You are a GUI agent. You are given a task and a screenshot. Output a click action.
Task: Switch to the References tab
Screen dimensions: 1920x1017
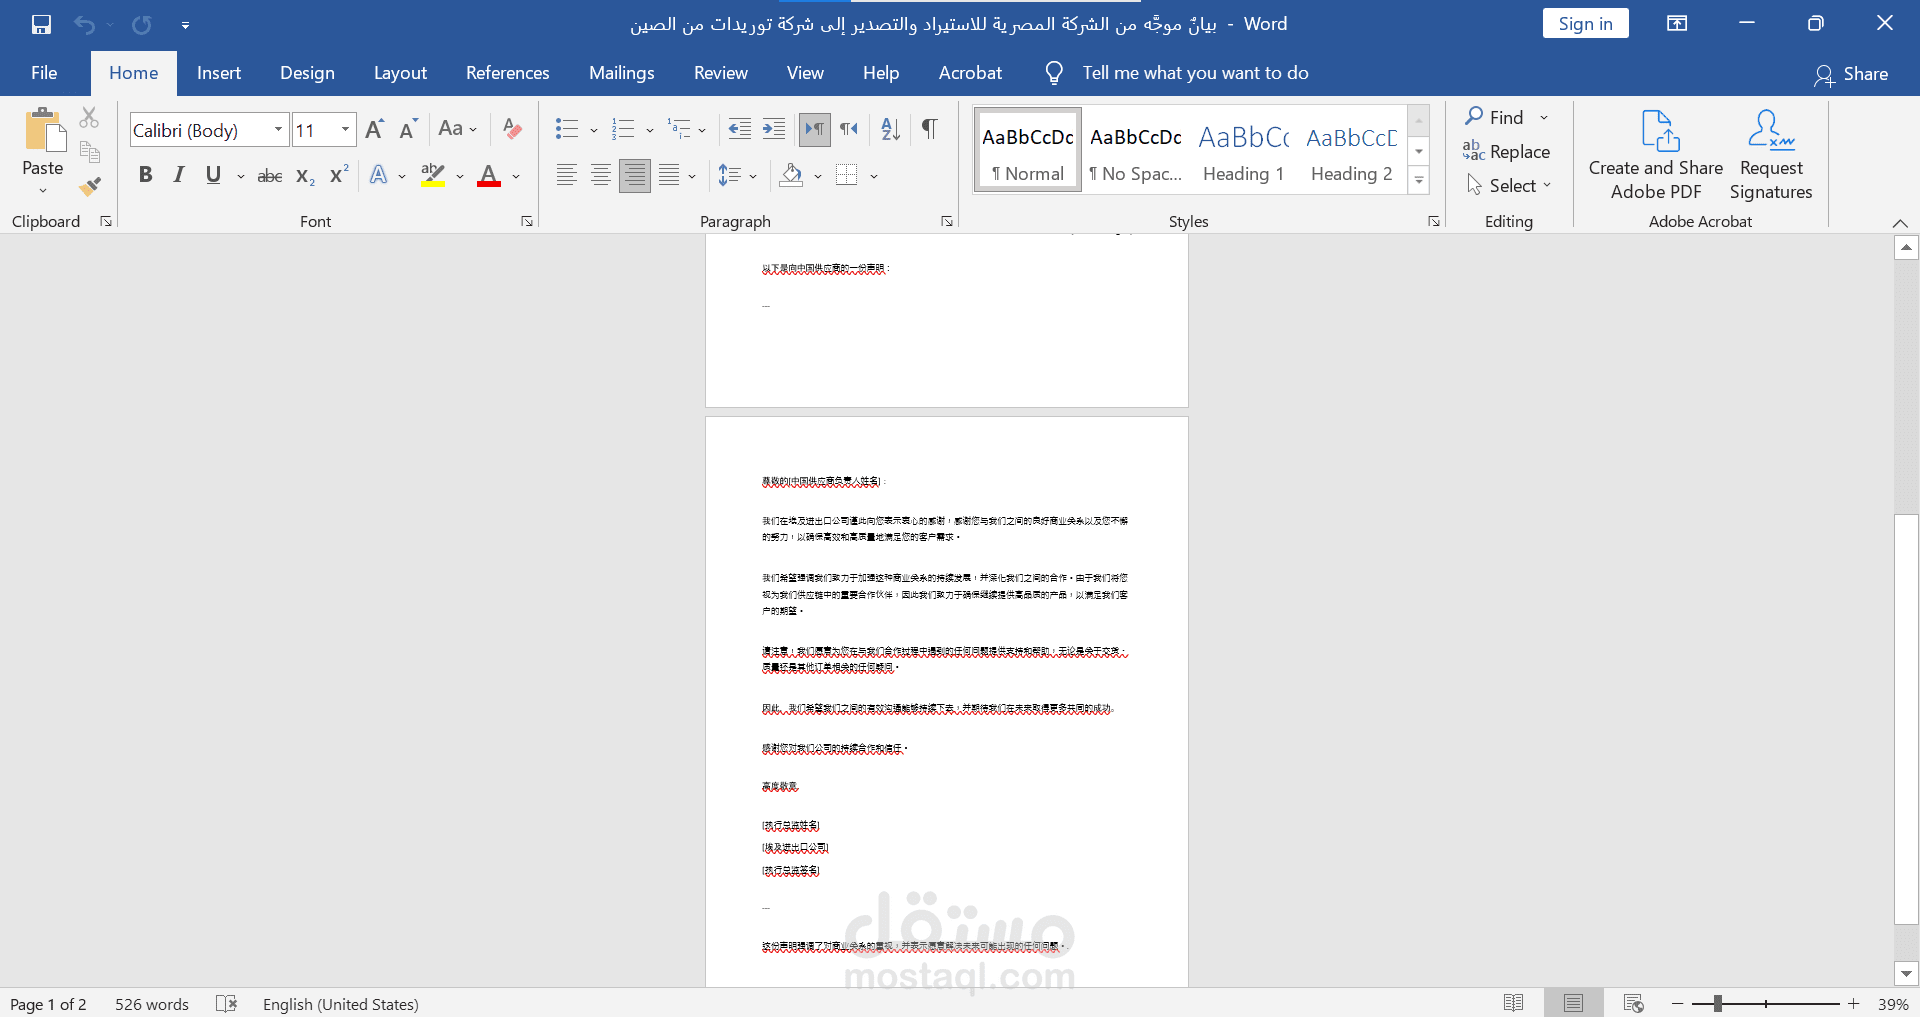click(507, 73)
